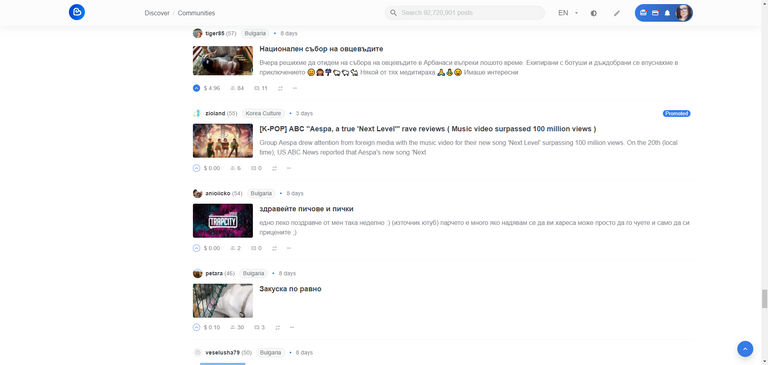768x365 pixels.
Task: View the 30 voters on petara post
Action: pyautogui.click(x=237, y=327)
